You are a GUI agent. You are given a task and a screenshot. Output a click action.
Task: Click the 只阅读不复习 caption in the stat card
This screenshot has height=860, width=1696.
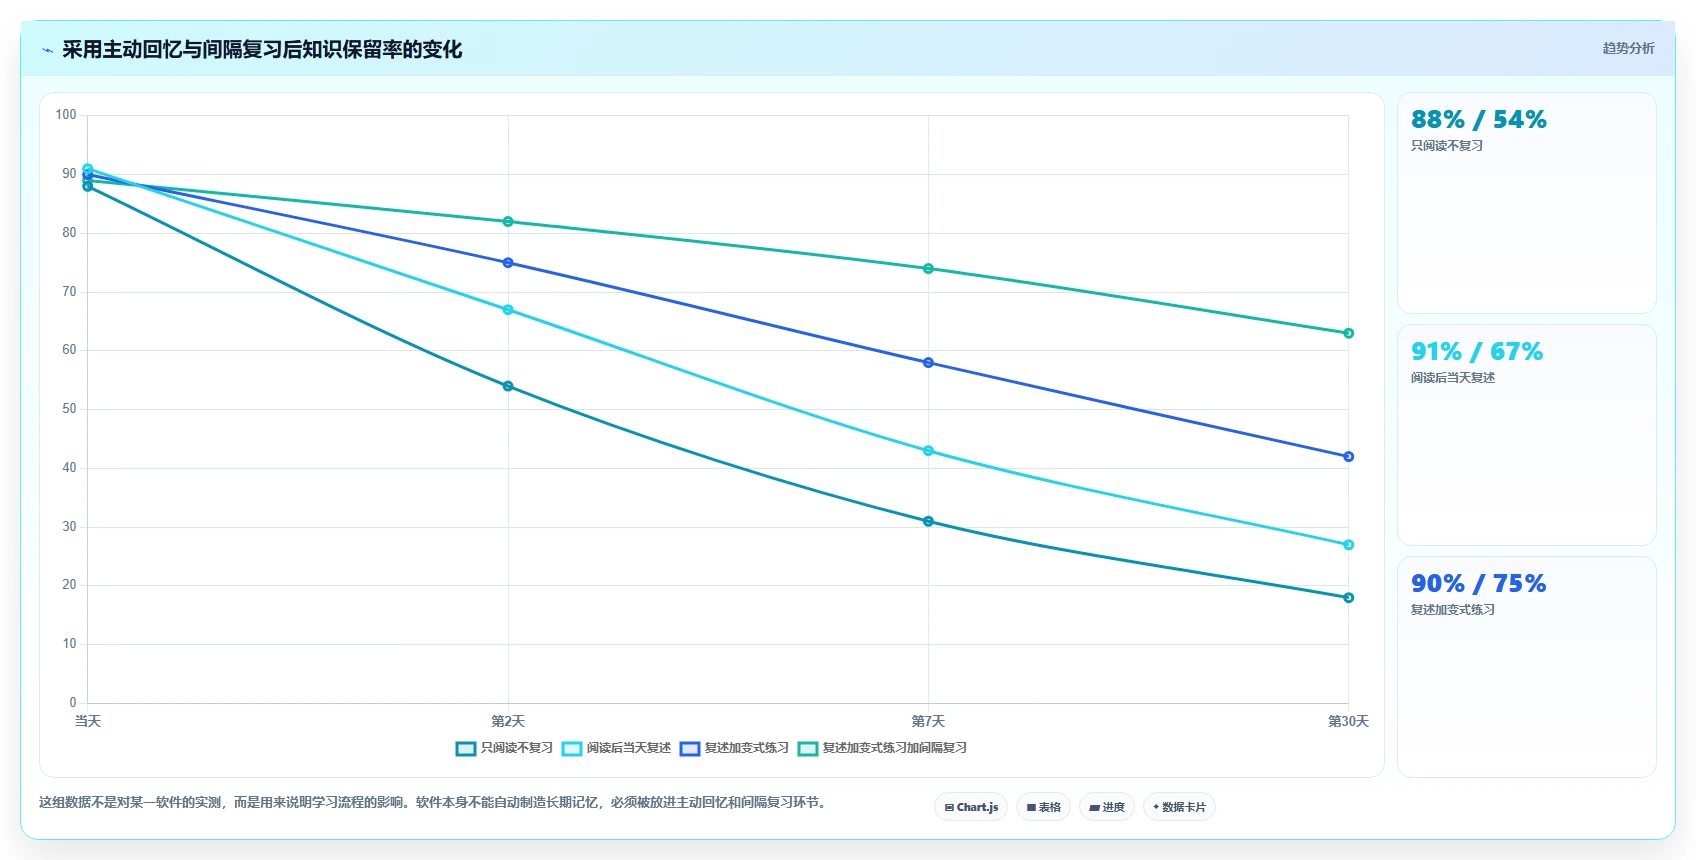click(x=1446, y=146)
